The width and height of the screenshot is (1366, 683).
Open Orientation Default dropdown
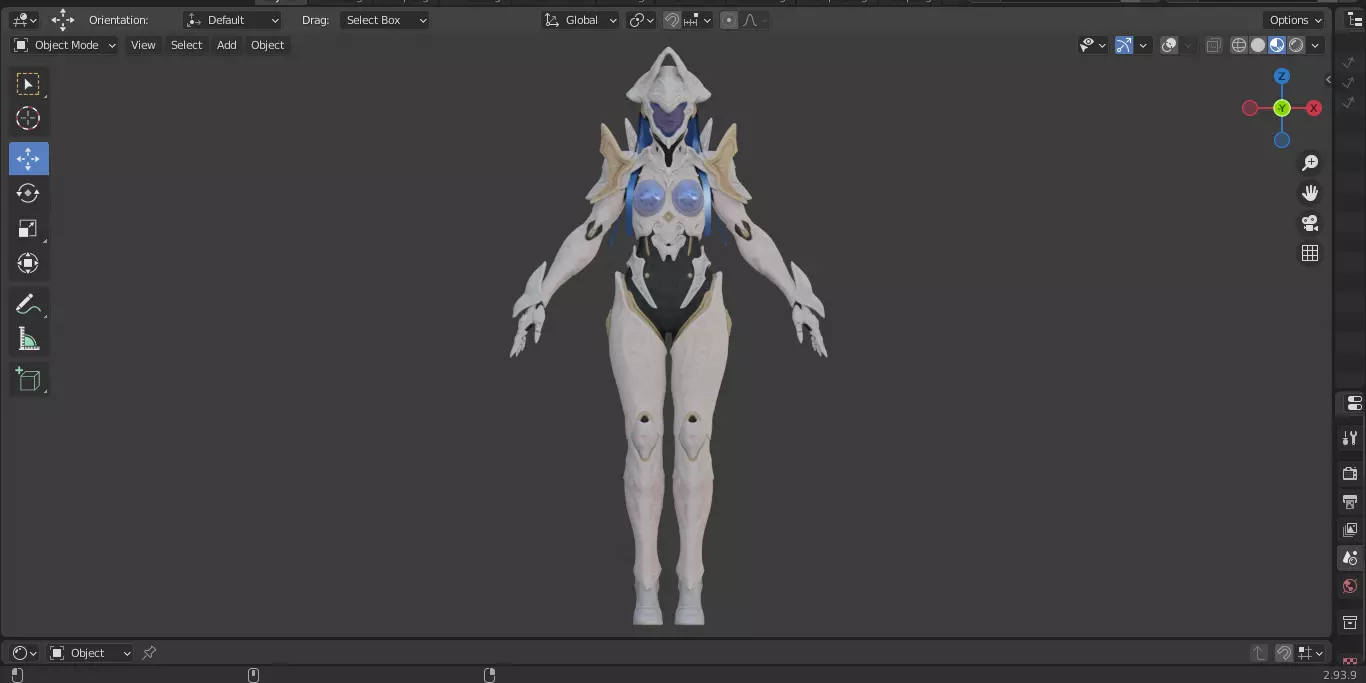tap(233, 20)
